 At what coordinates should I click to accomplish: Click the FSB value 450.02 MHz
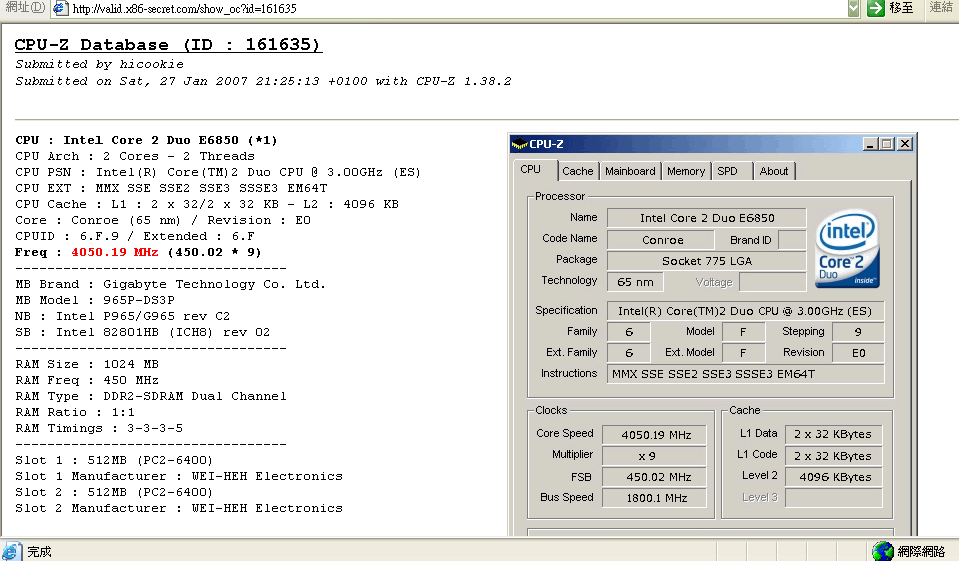(654, 477)
